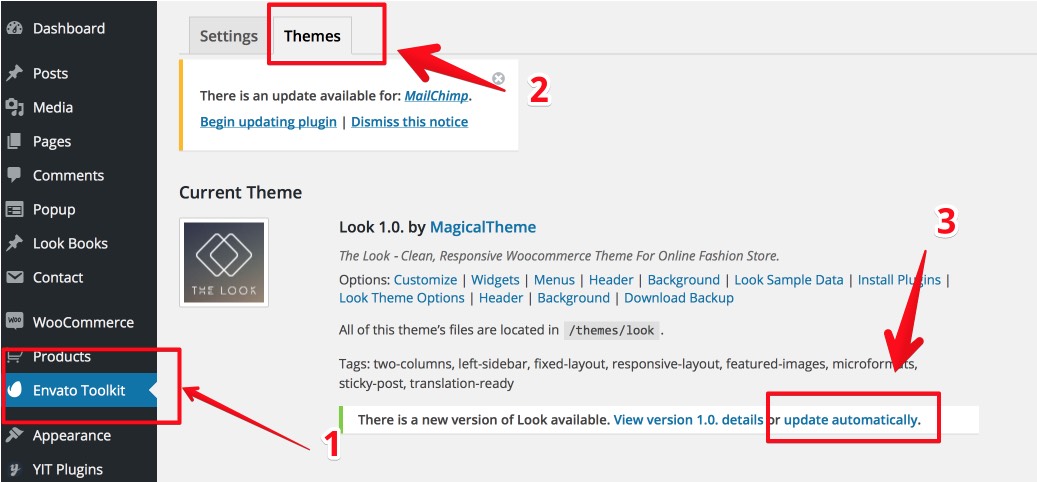Click the Posts pushpin icon
This screenshot has width=1037, height=482.
[15, 73]
